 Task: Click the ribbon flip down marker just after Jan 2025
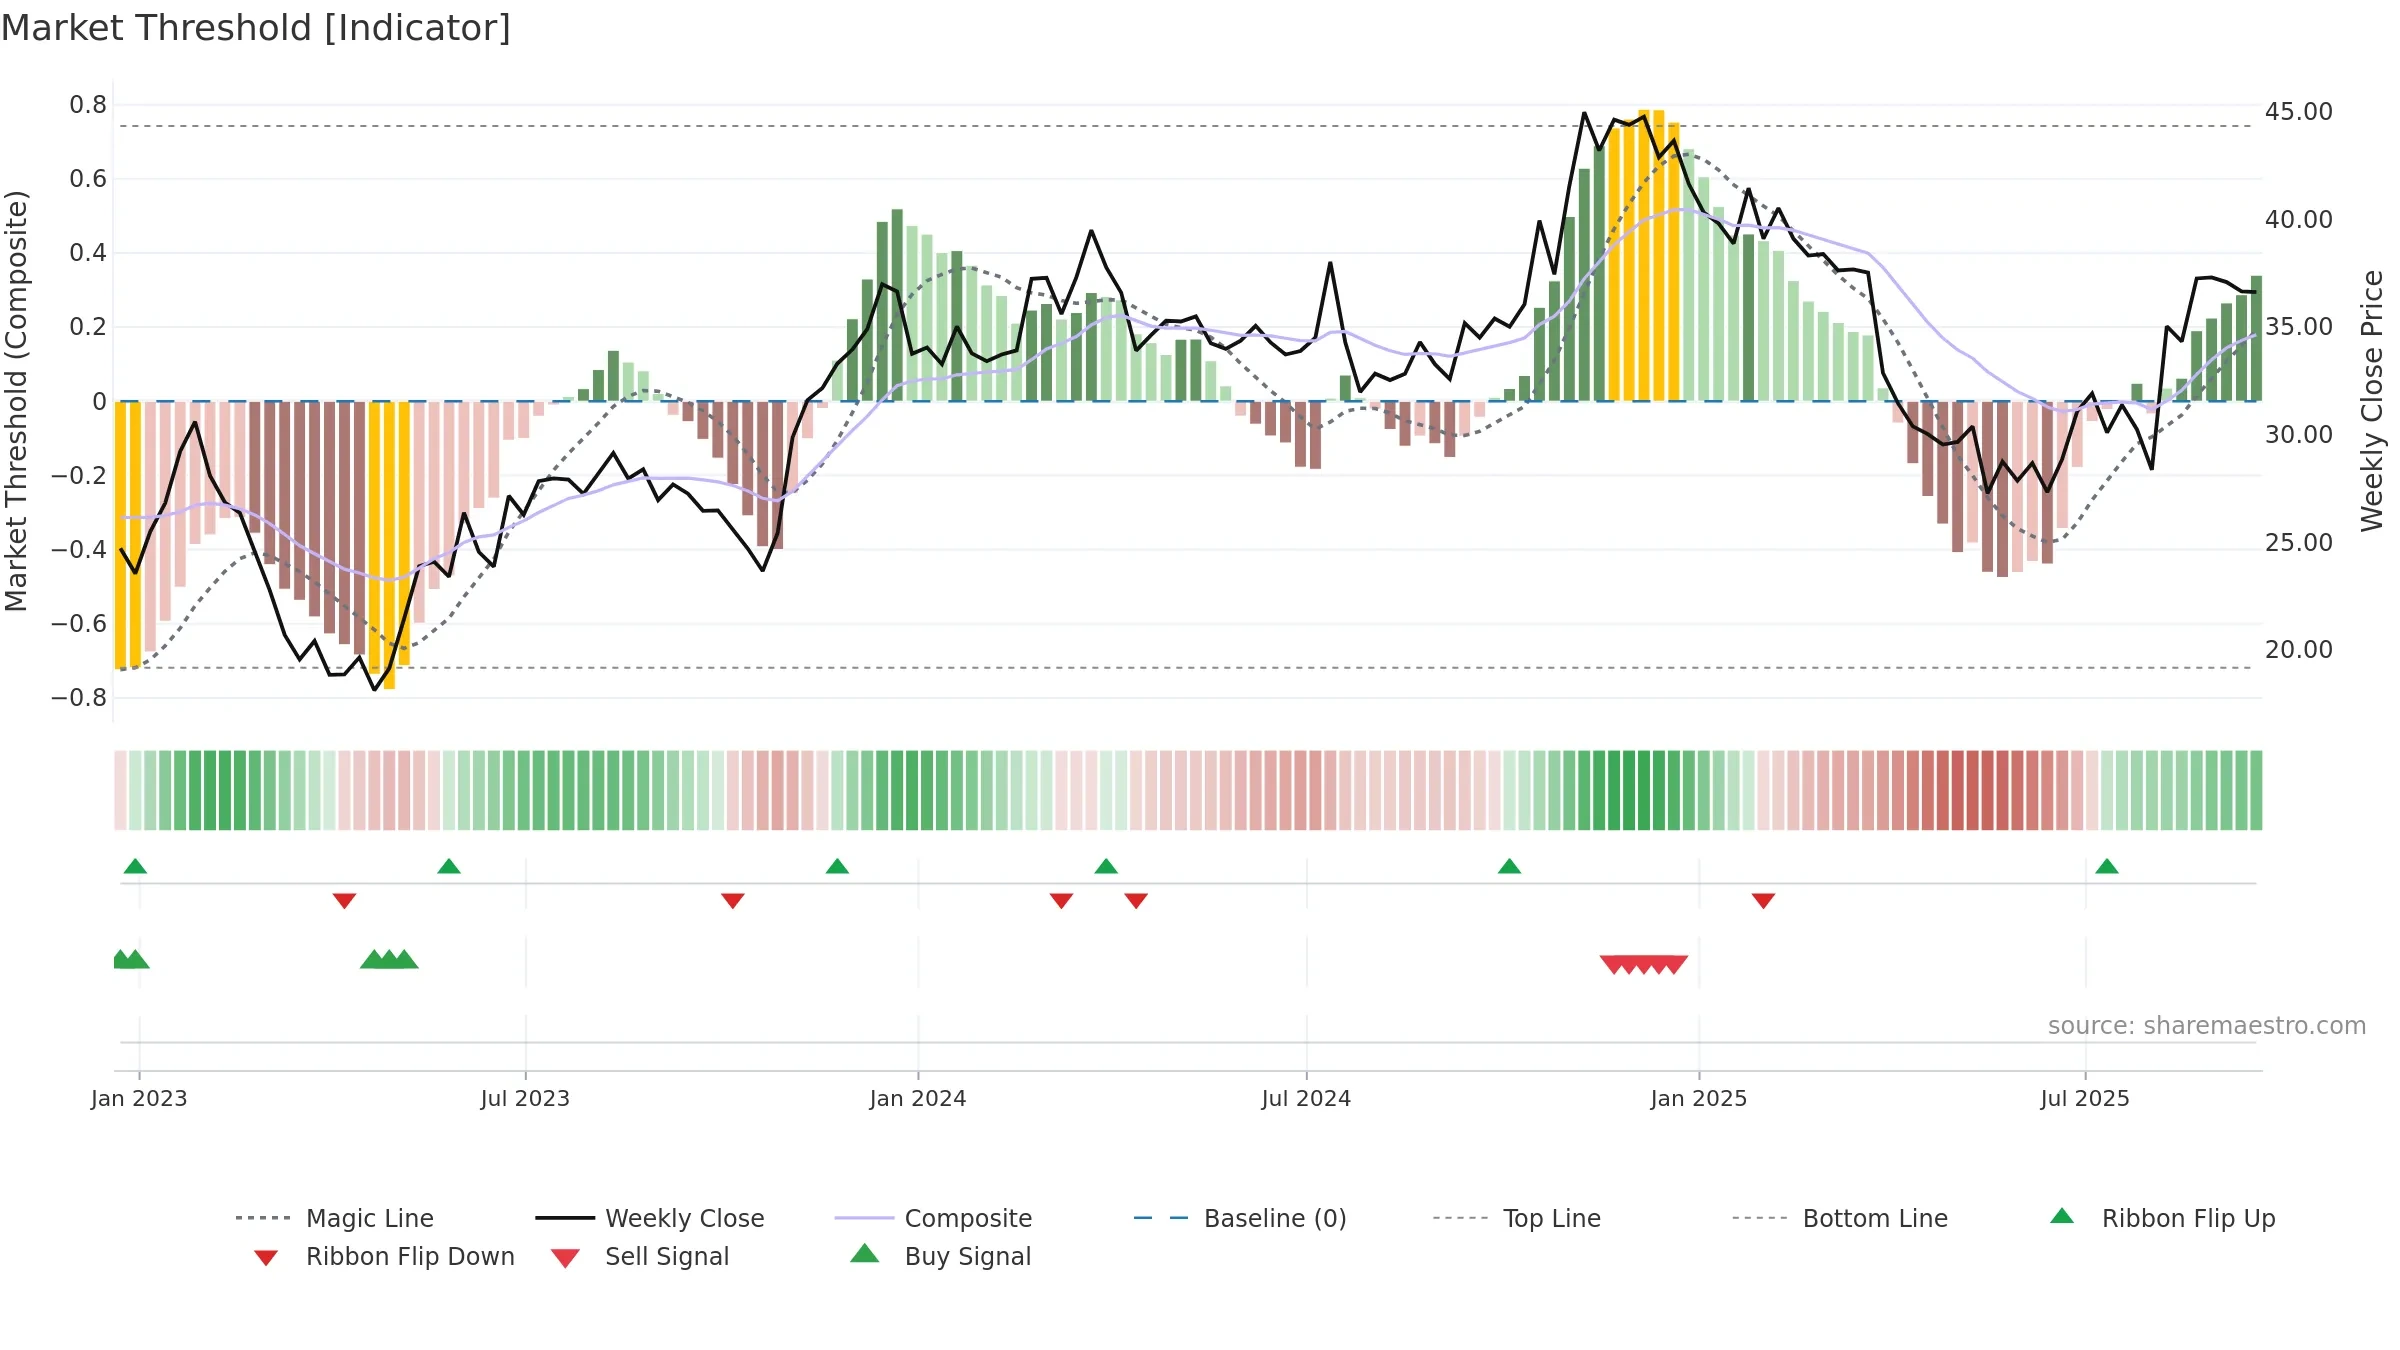point(1763,901)
